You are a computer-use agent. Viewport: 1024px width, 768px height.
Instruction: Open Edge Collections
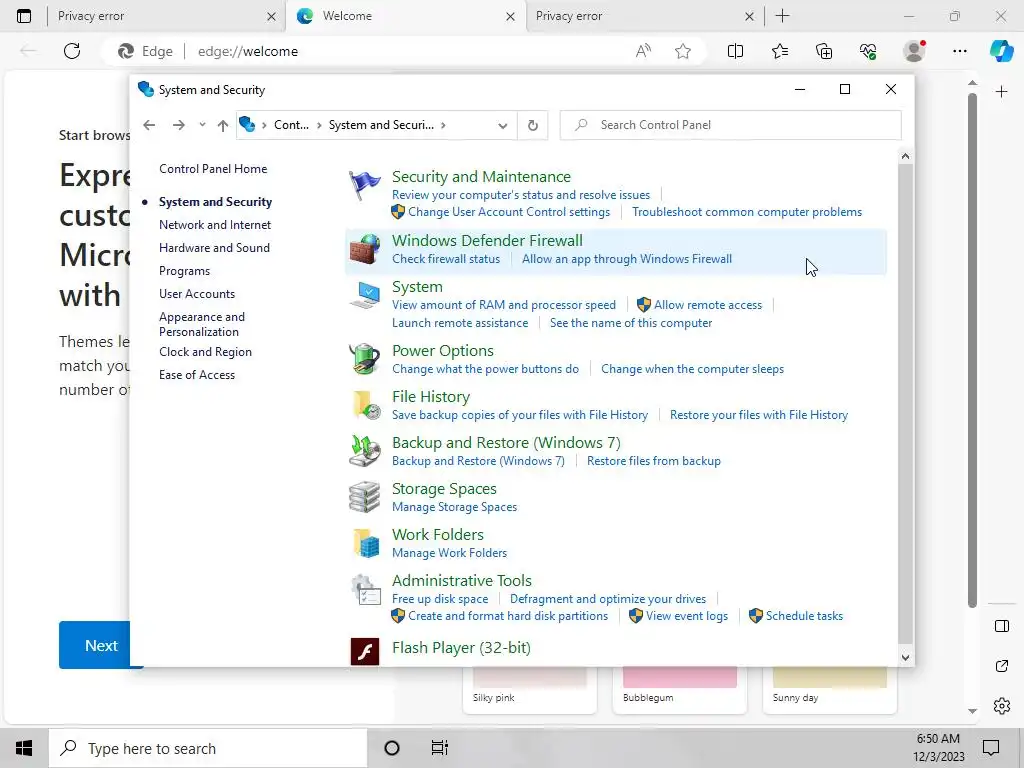coord(824,51)
